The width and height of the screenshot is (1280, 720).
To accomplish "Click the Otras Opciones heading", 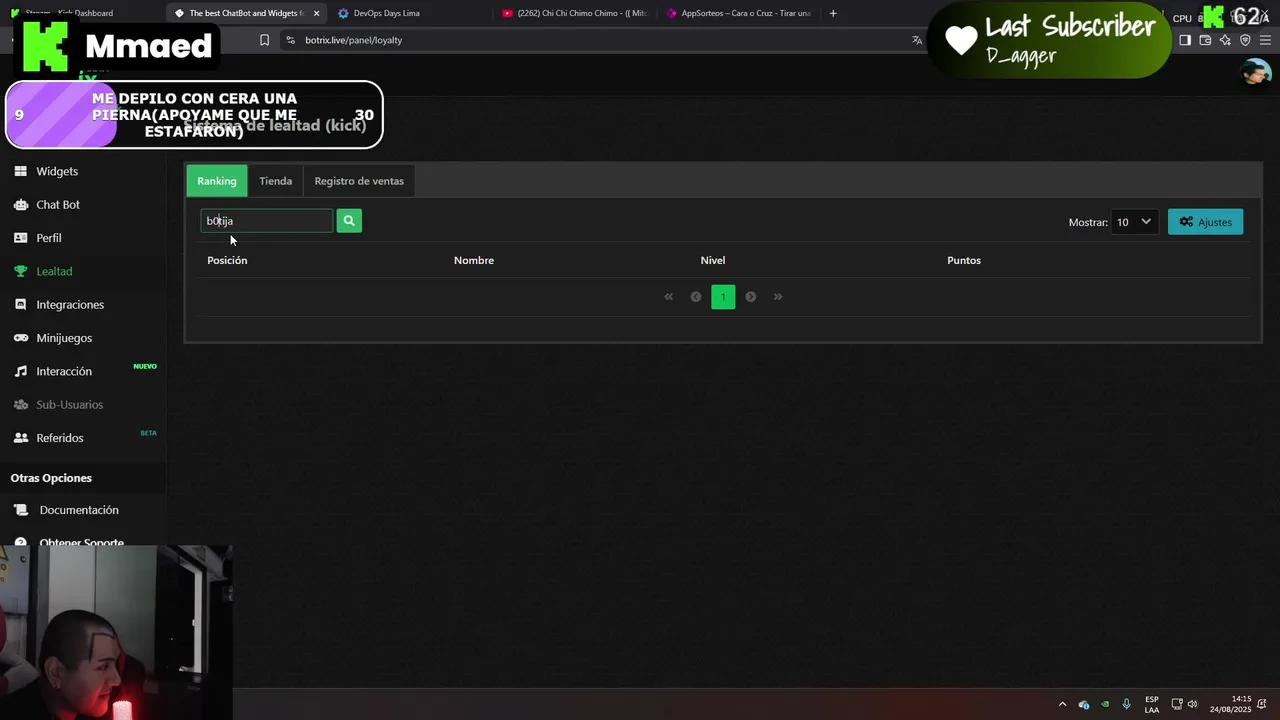I will (x=51, y=478).
